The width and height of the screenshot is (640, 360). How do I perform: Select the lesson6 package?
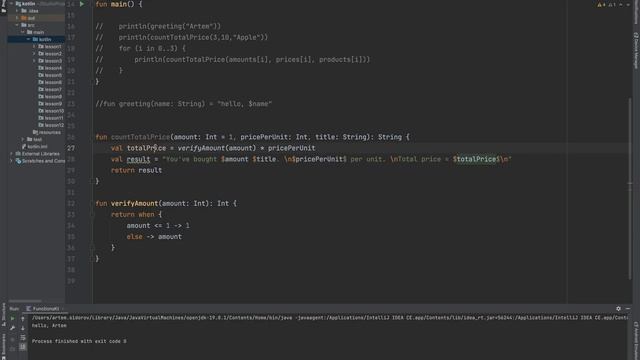pos(50,82)
